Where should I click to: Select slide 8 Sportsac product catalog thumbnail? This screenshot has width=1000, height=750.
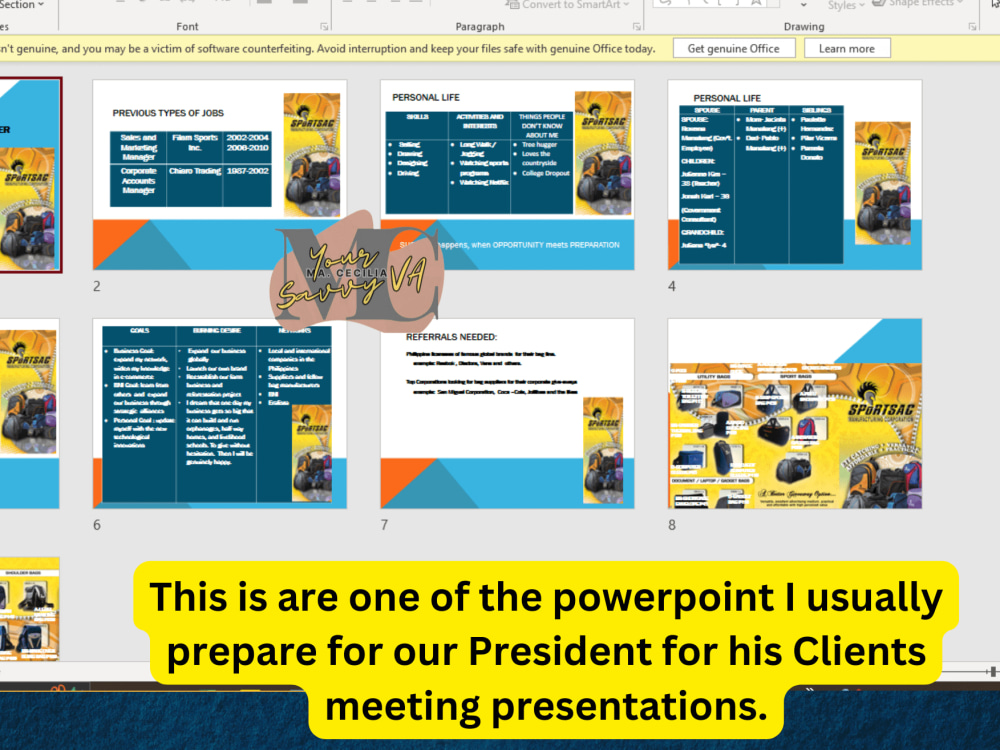tap(795, 413)
